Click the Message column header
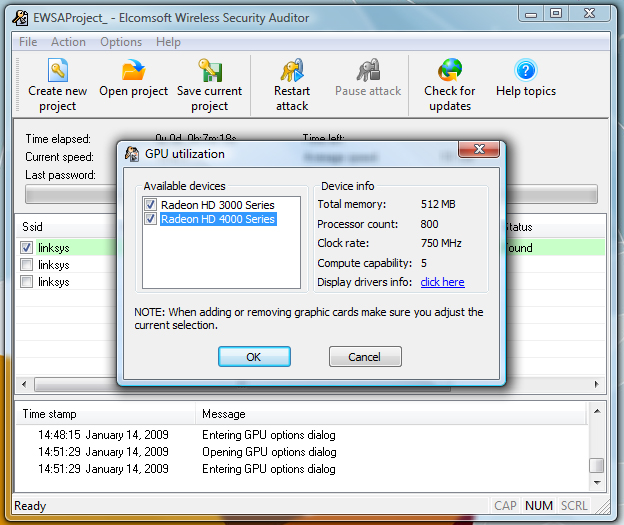 (x=224, y=414)
